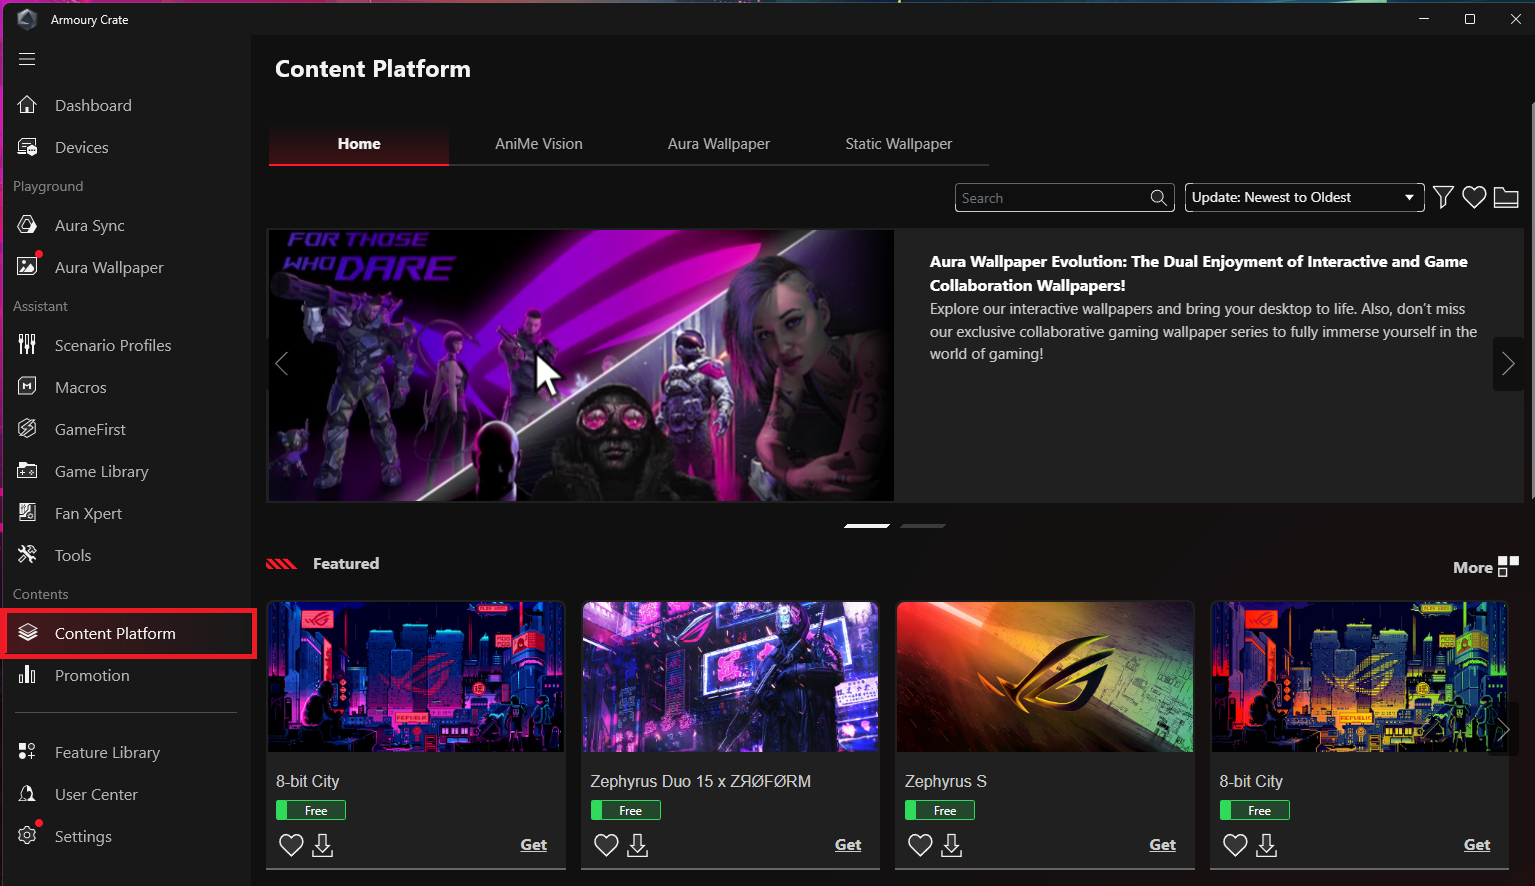Open the filter funnel icon
Image resolution: width=1535 pixels, height=886 pixels.
[x=1443, y=197]
